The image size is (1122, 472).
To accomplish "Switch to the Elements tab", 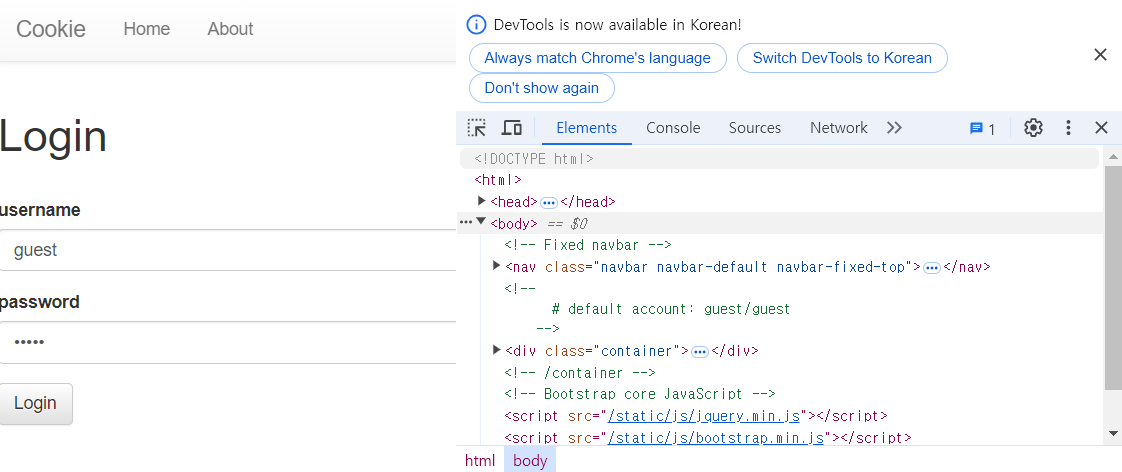I will click(586, 128).
